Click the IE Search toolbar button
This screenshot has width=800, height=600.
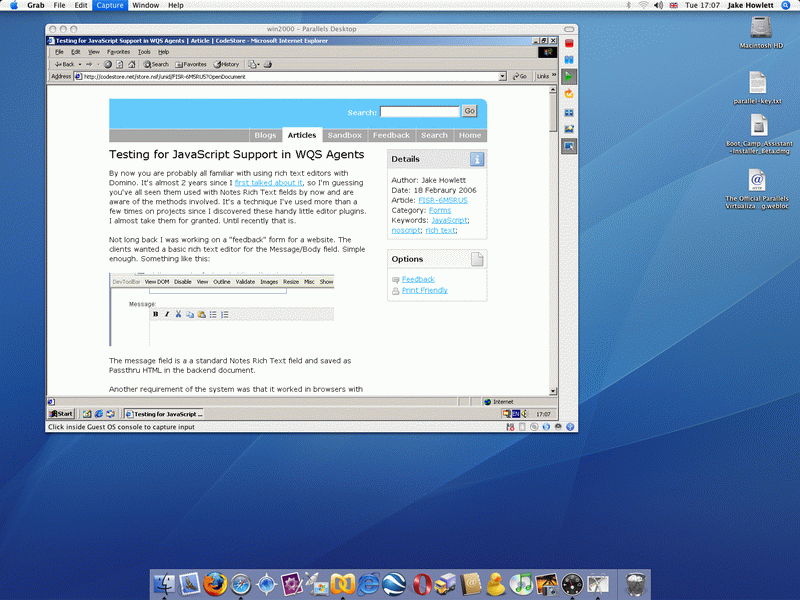(156, 64)
